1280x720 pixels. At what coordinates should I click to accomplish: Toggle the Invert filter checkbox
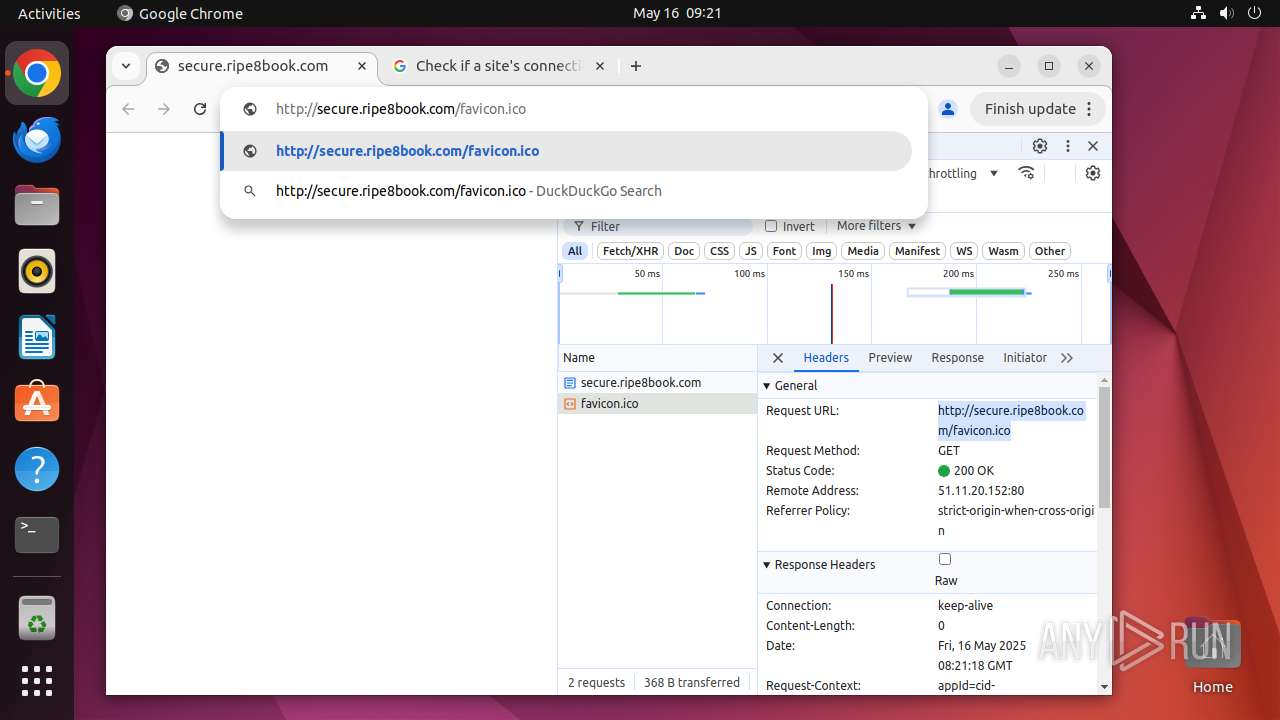click(x=771, y=226)
